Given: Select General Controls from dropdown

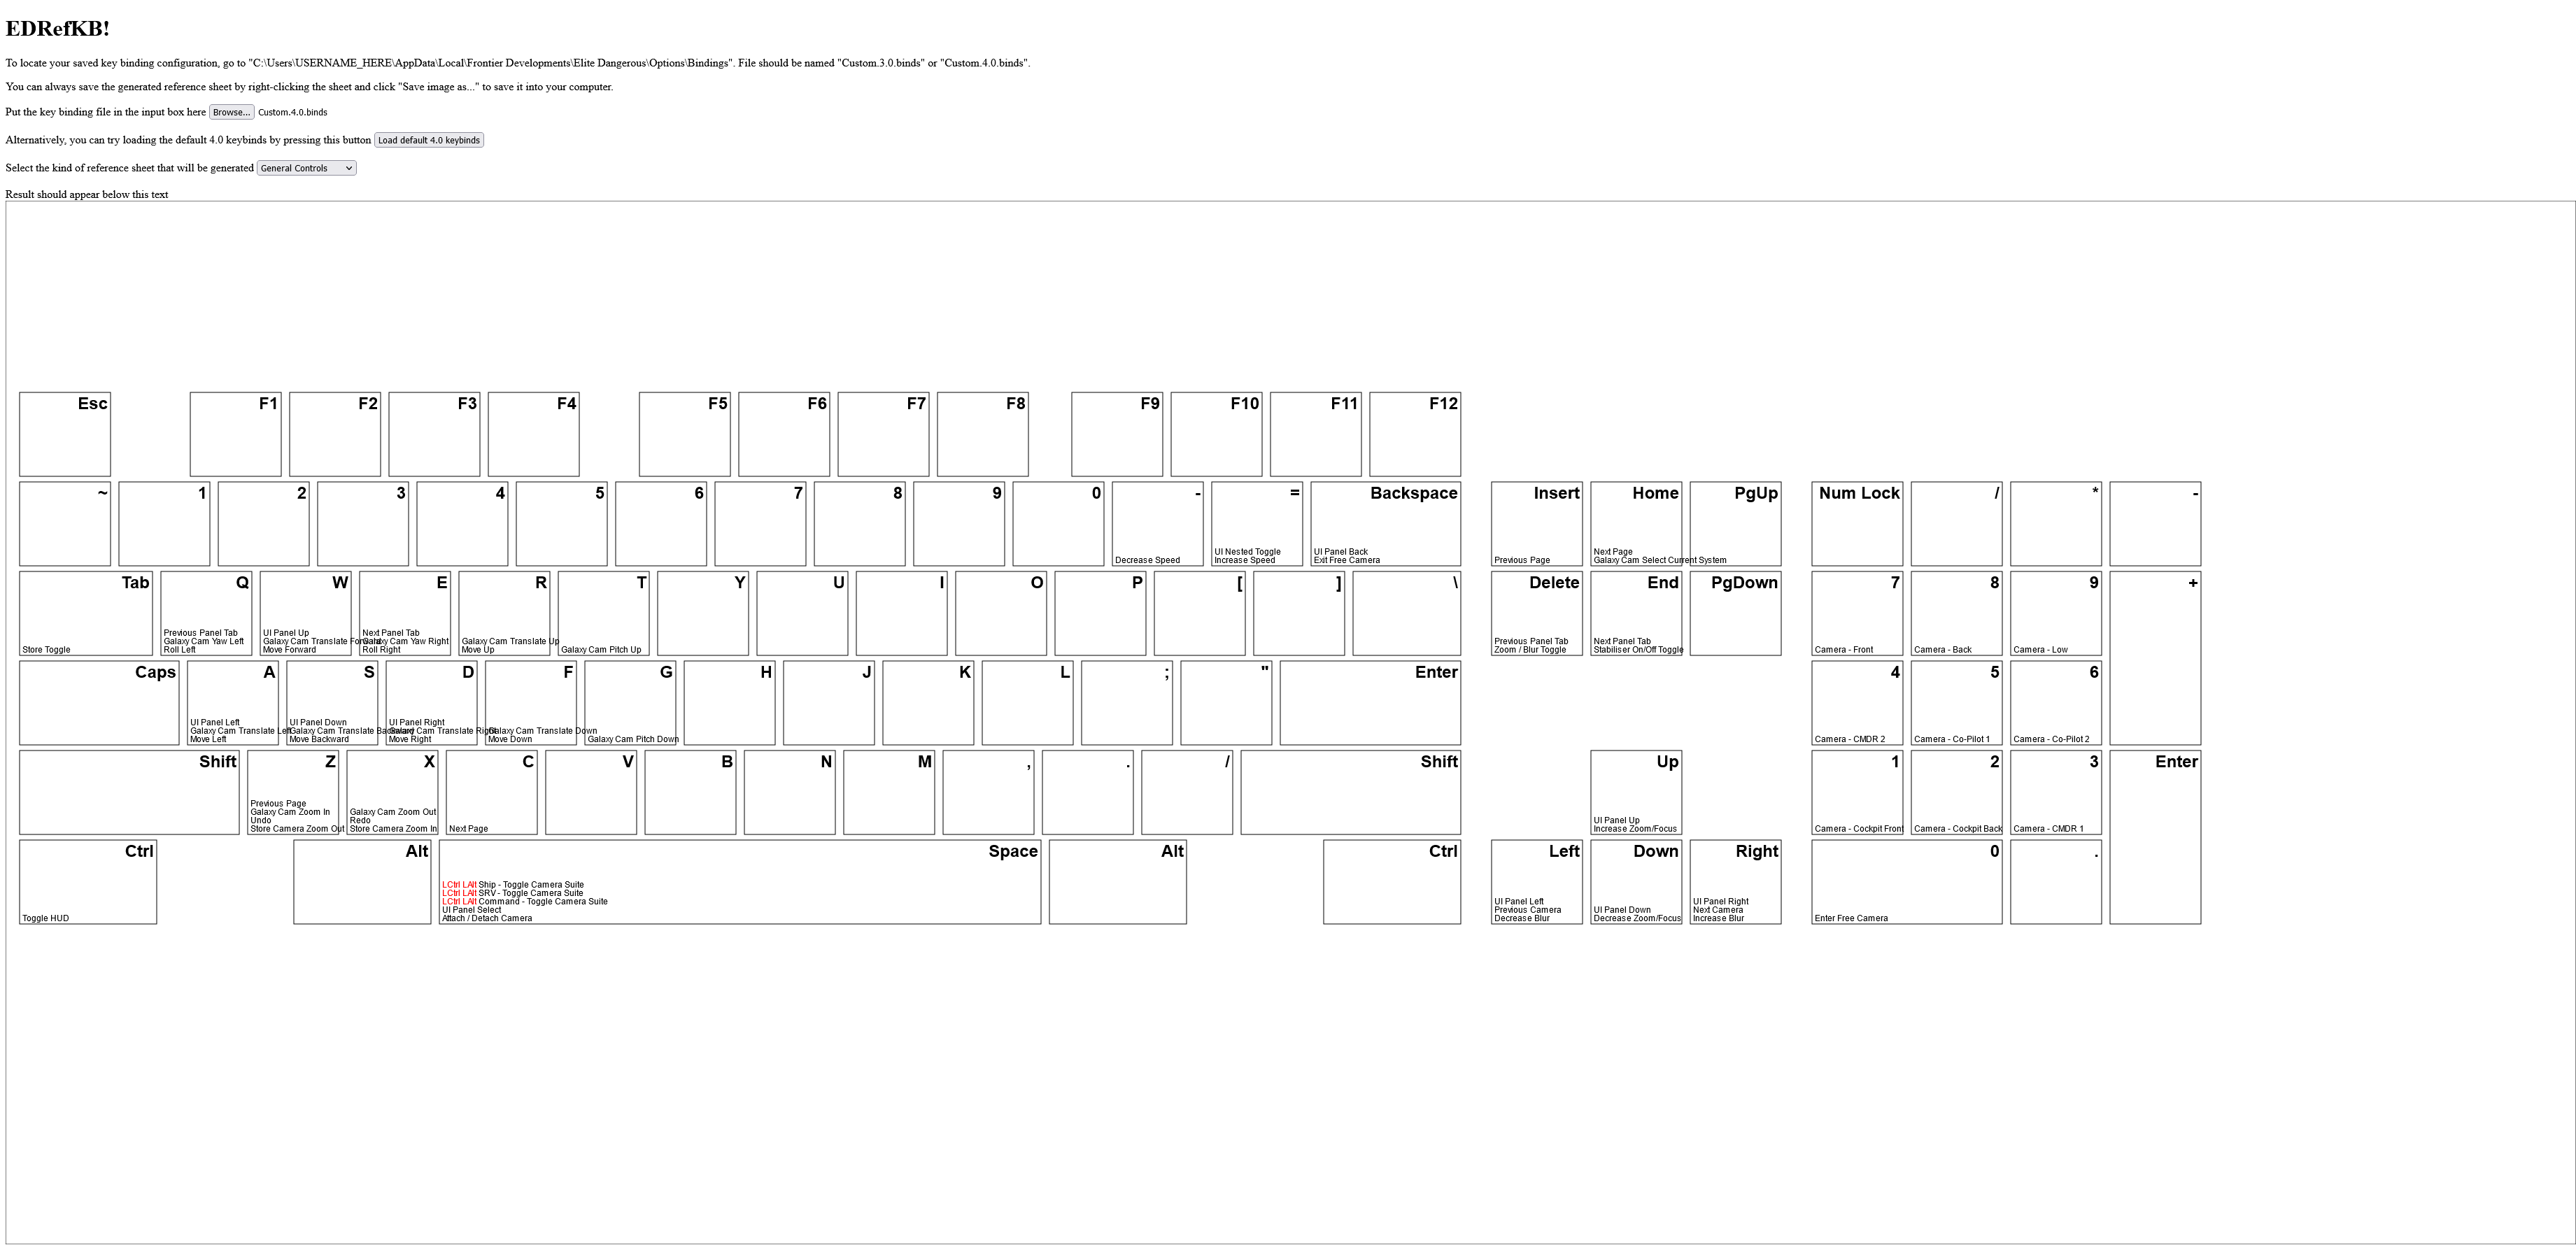Looking at the screenshot, I should (304, 168).
